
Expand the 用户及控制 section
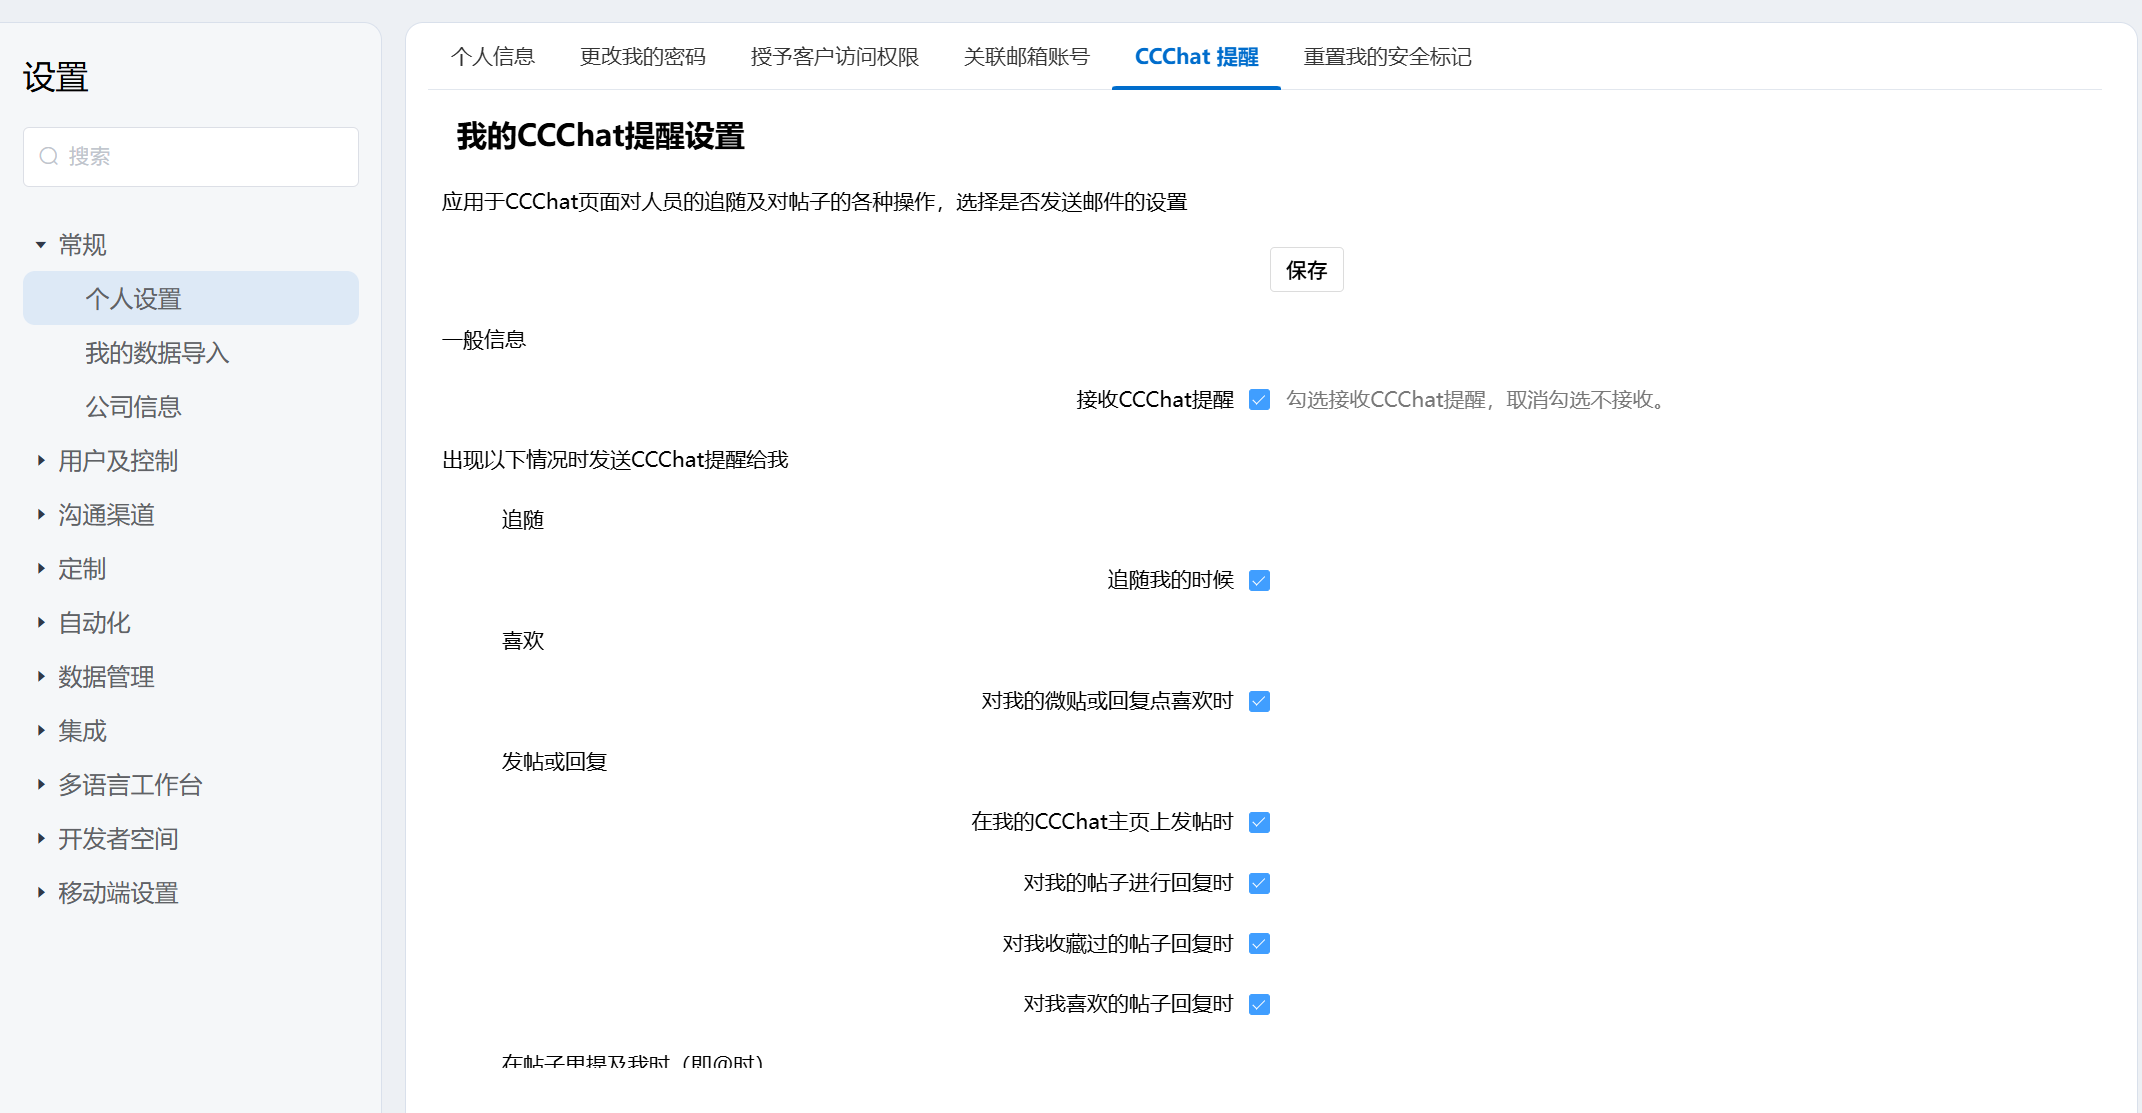point(41,461)
